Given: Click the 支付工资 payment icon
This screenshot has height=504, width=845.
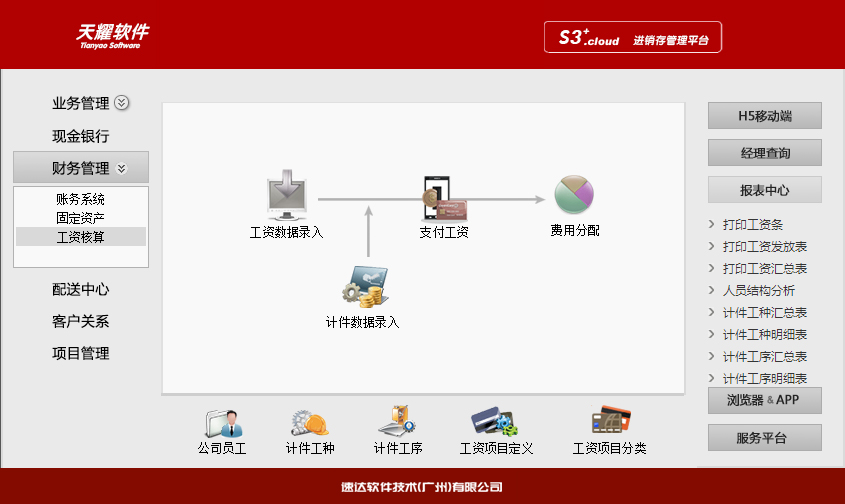Looking at the screenshot, I should pyautogui.click(x=444, y=198).
